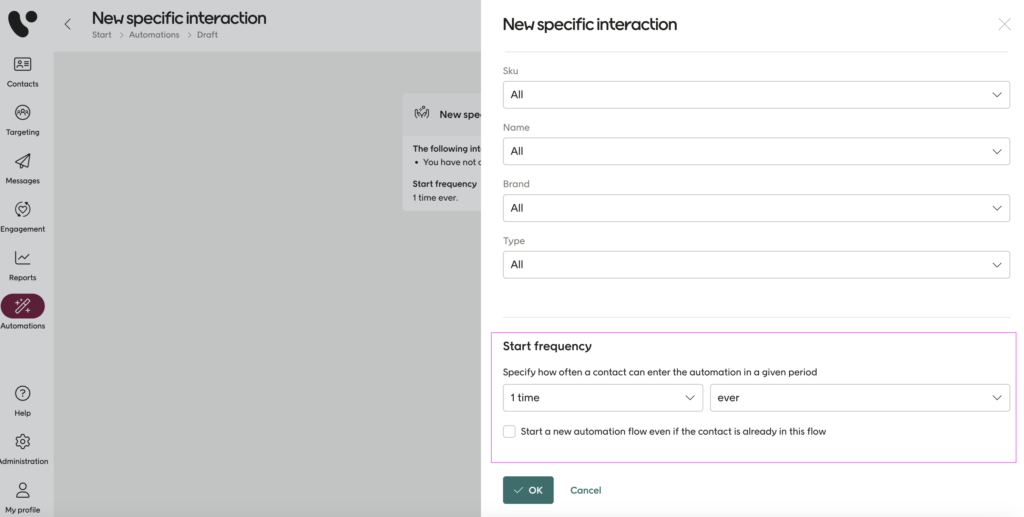Open the Brand dropdown
Viewport: 1024px width, 517px height.
(x=755, y=208)
